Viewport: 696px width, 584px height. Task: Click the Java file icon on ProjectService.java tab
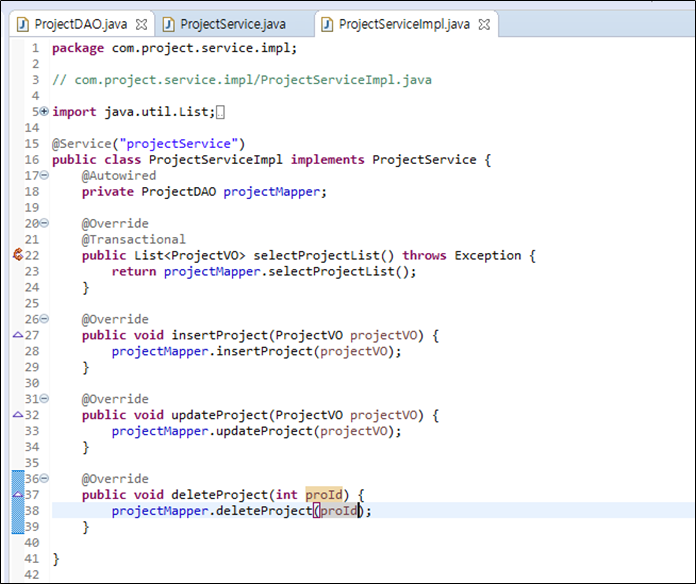(168, 24)
